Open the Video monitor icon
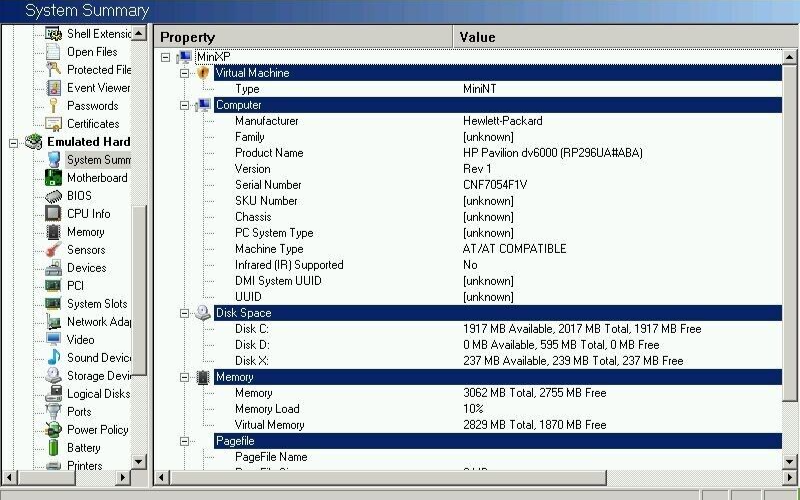Screen dimensions: 800x500 click(53, 340)
